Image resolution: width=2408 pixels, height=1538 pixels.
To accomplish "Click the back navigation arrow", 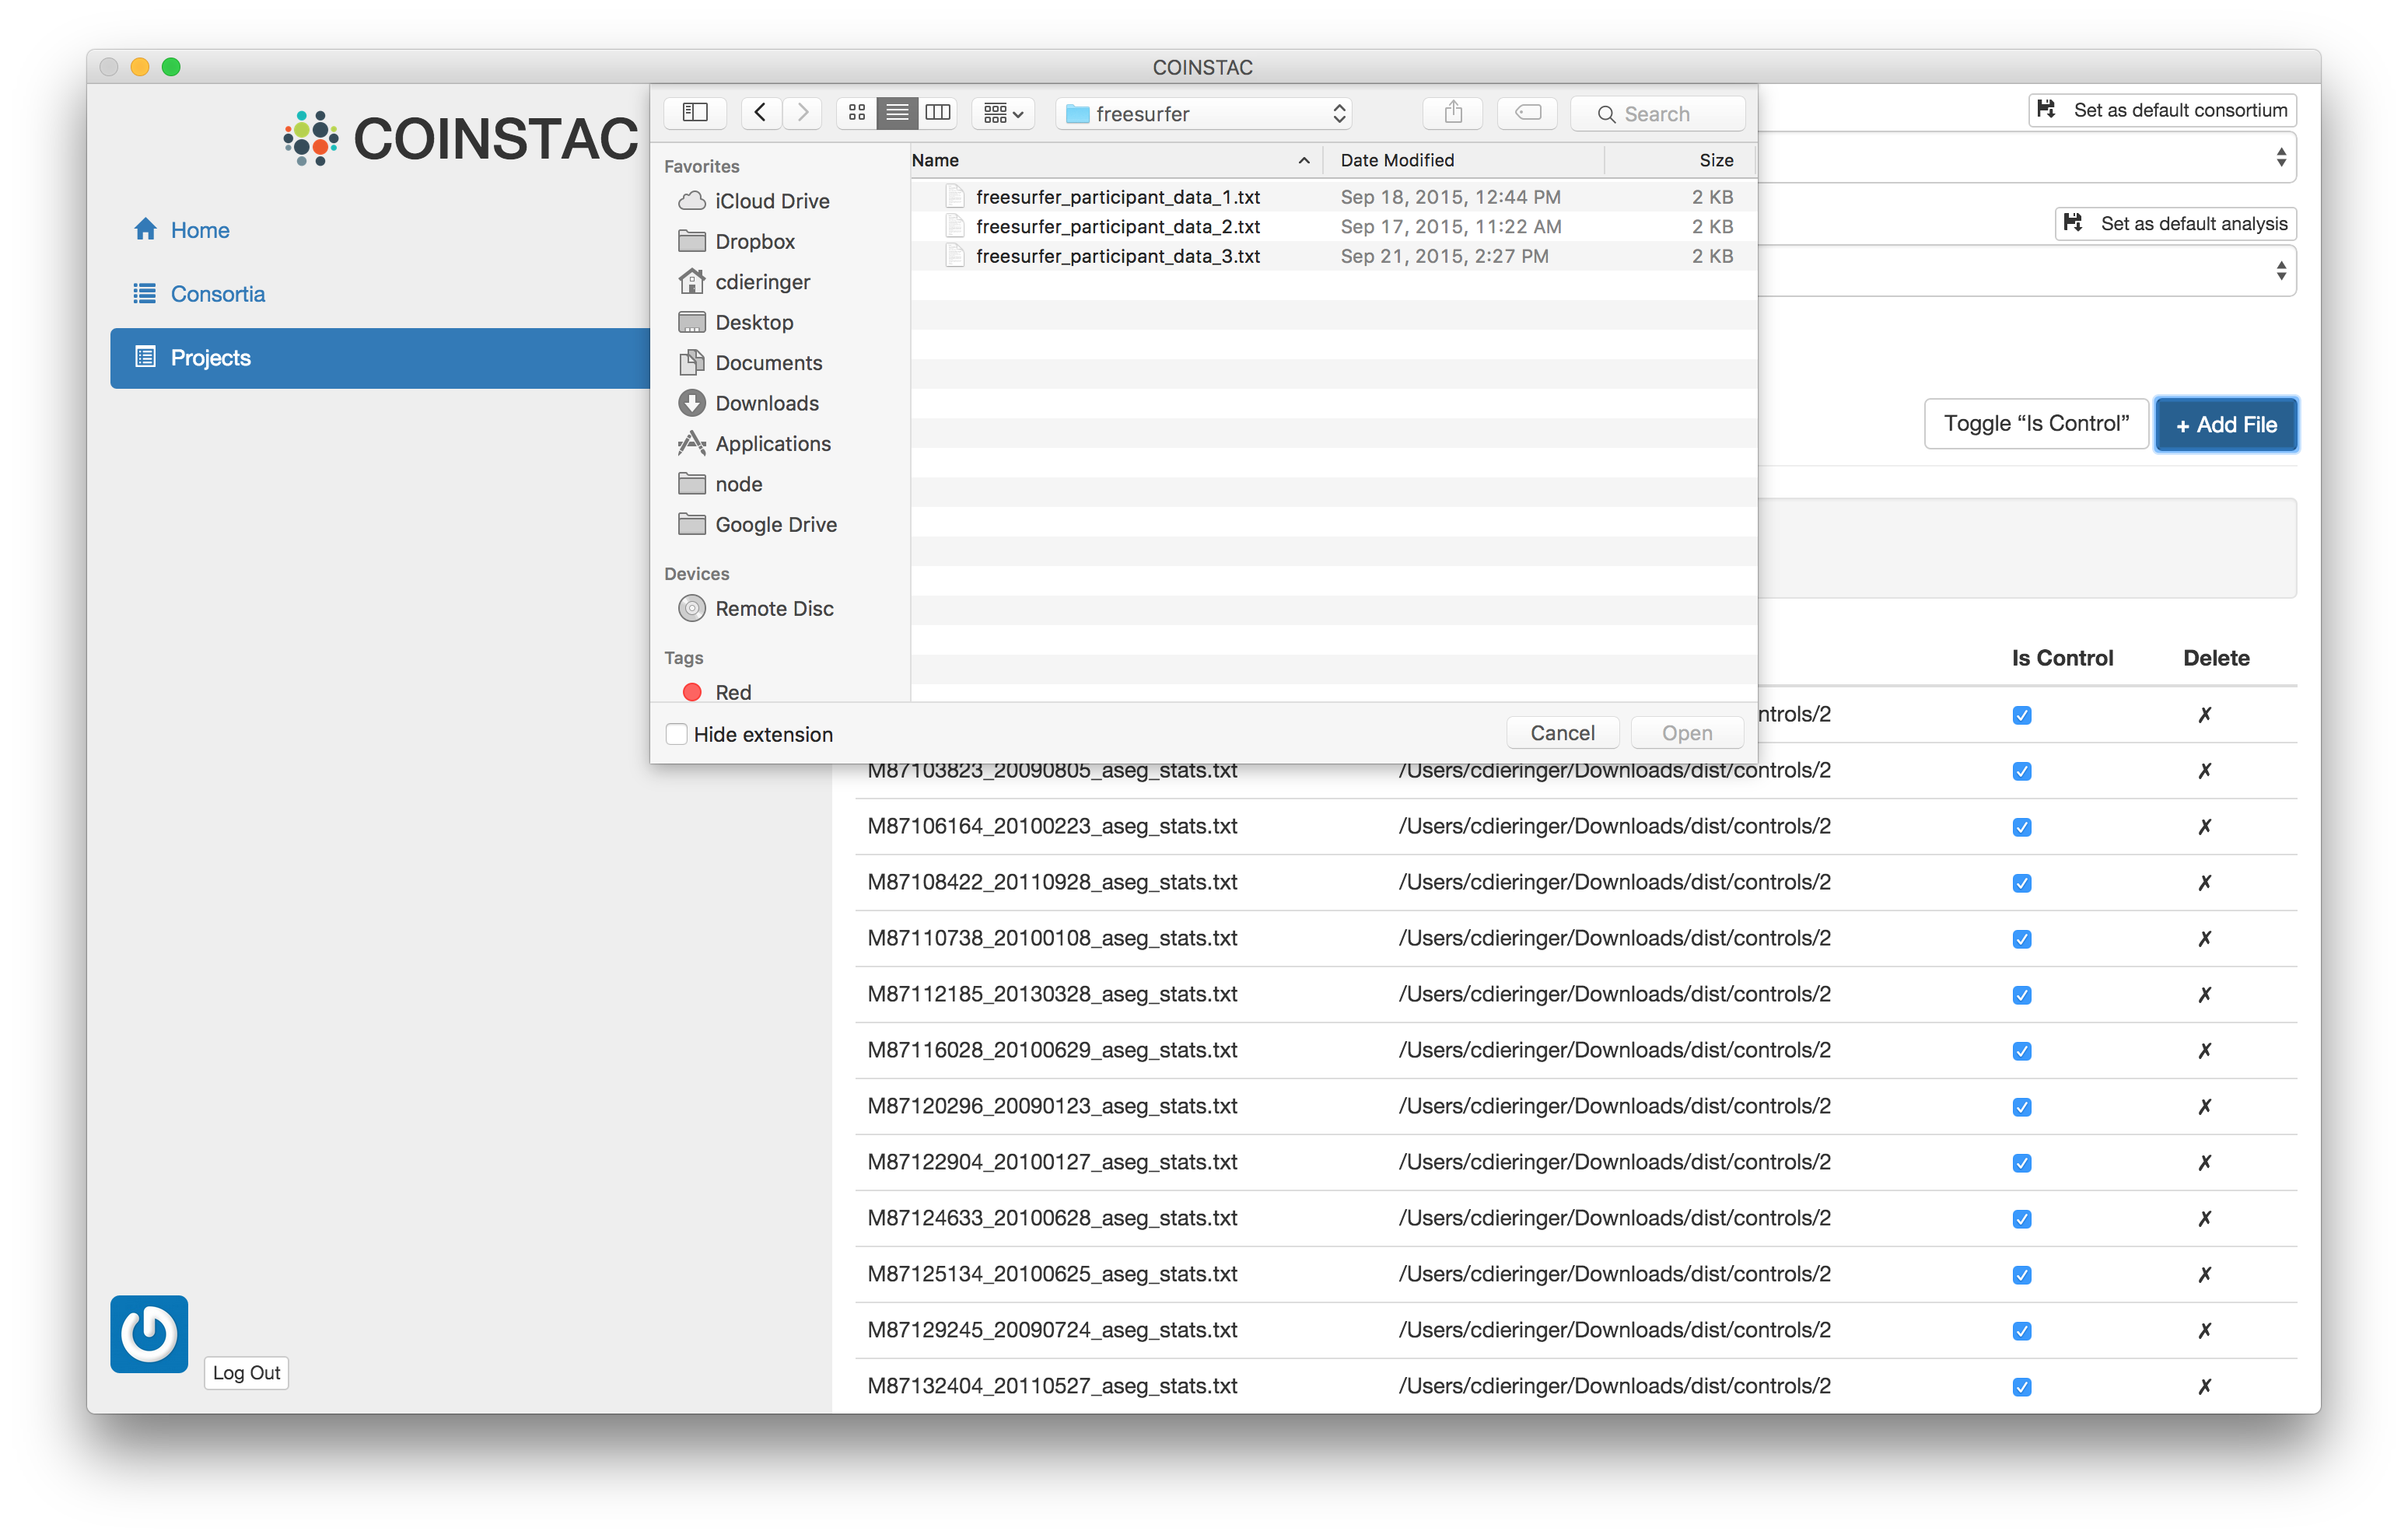I will (761, 113).
